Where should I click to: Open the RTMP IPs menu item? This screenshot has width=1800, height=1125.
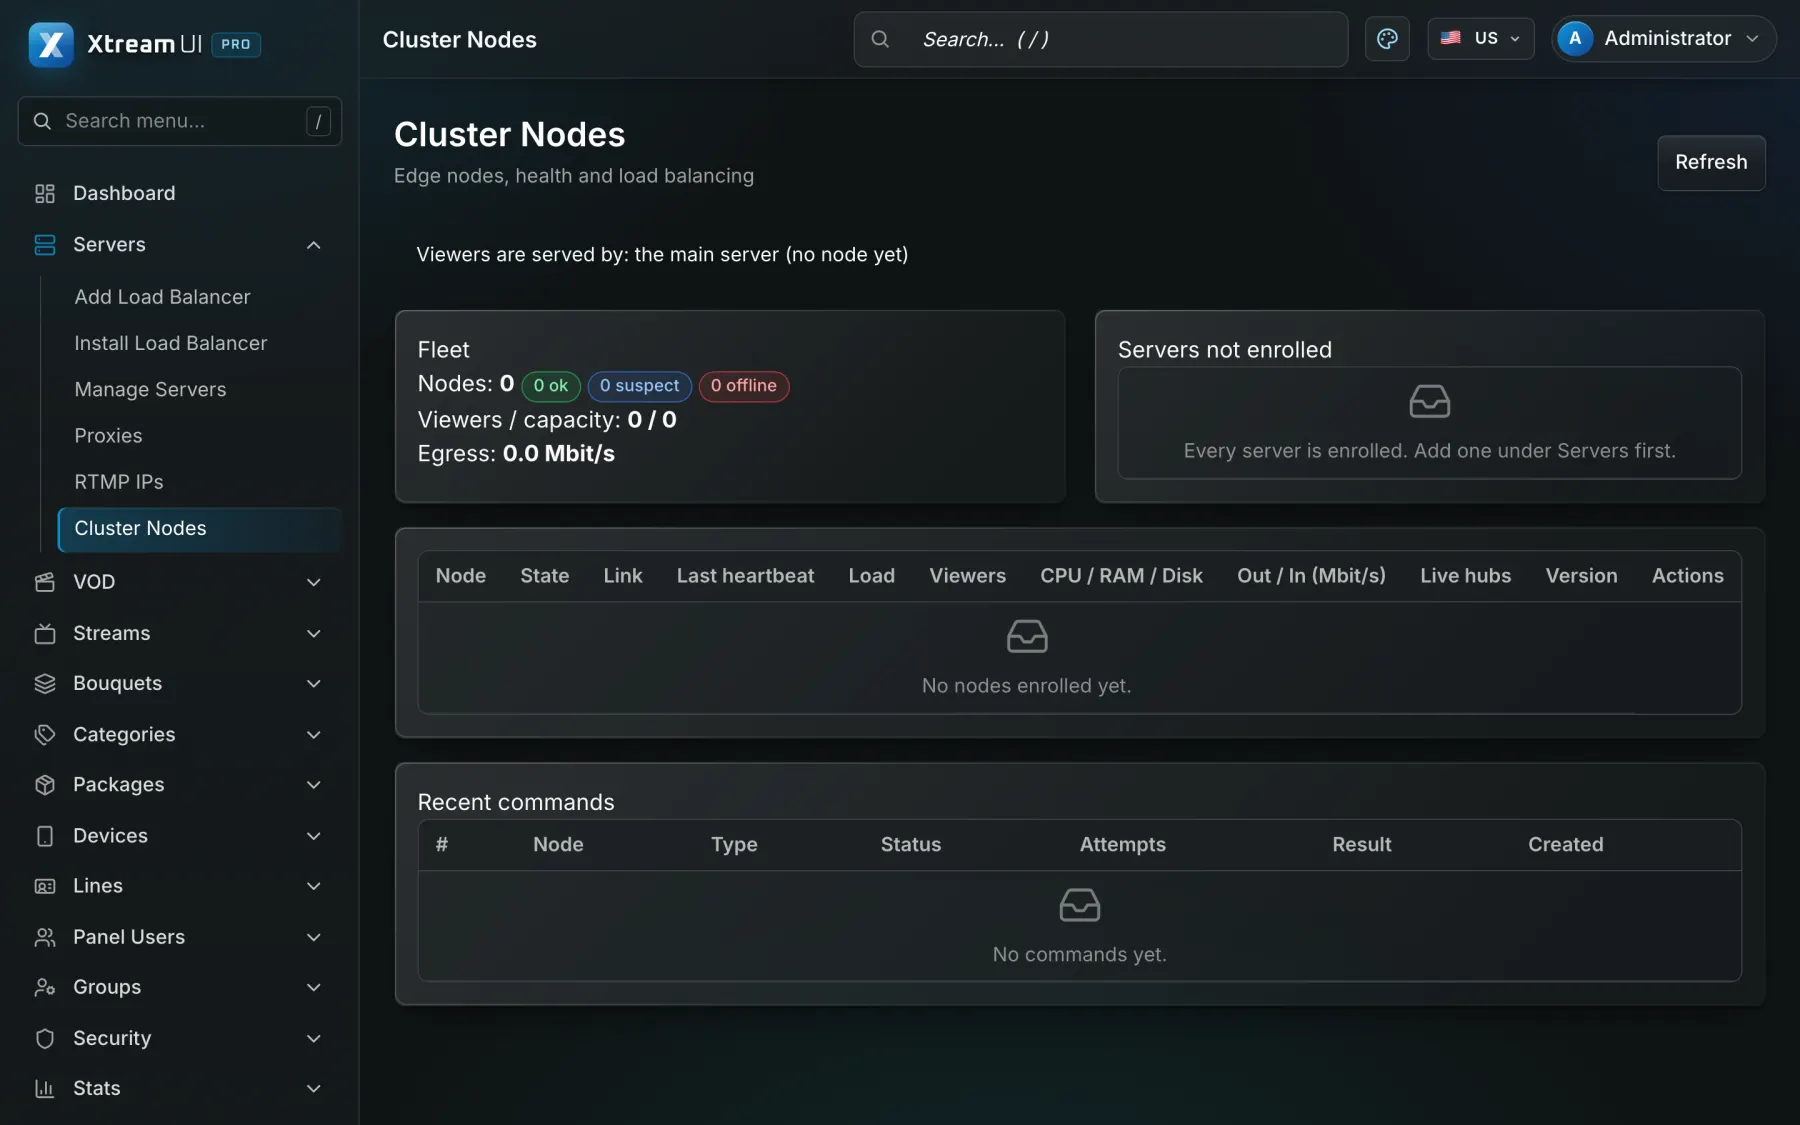pyautogui.click(x=119, y=482)
